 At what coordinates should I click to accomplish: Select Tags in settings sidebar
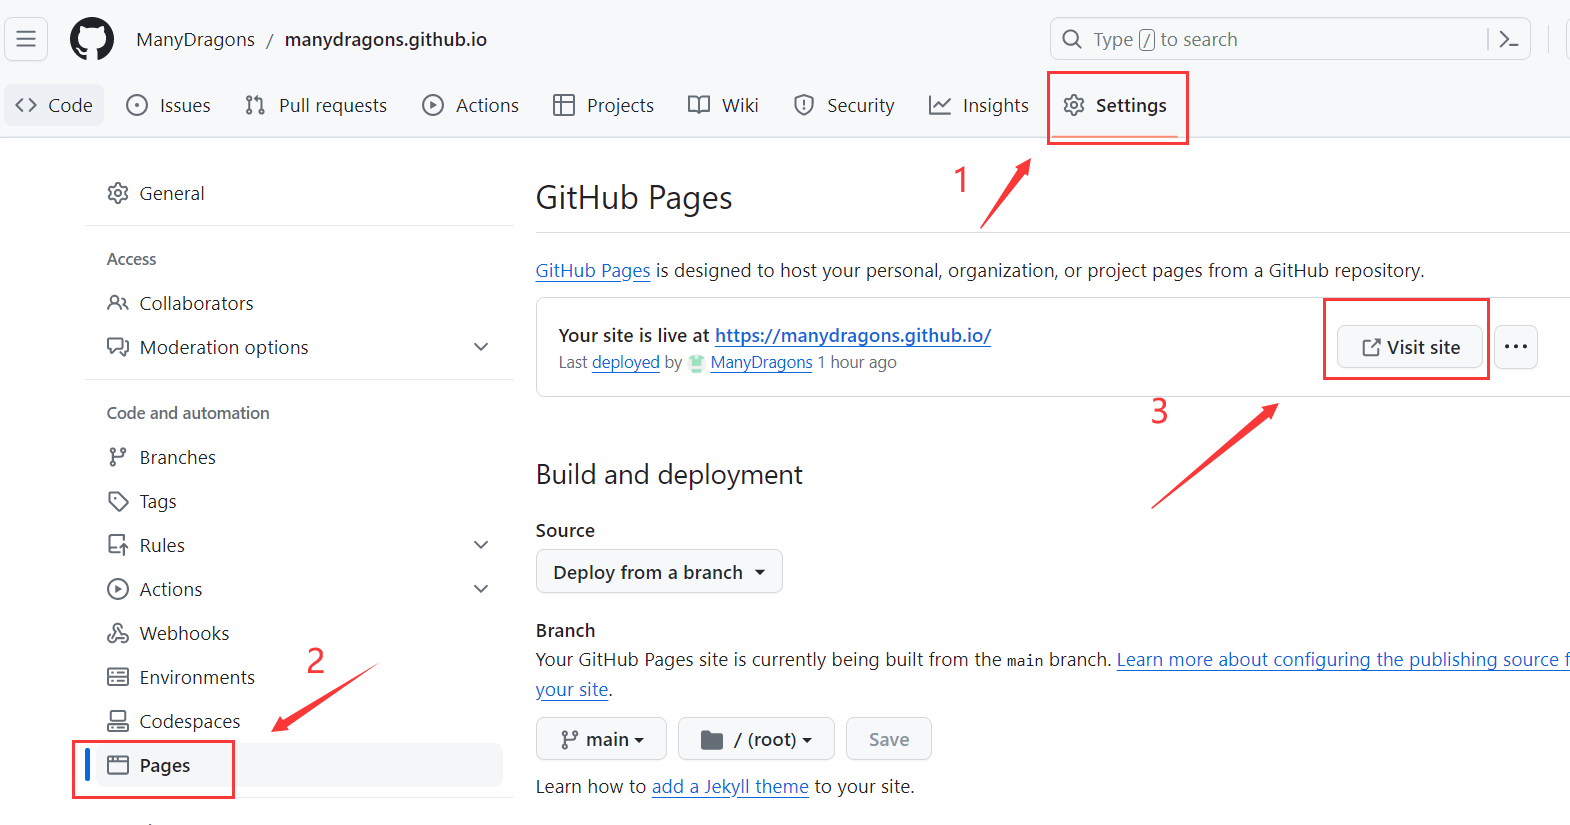pos(300,501)
